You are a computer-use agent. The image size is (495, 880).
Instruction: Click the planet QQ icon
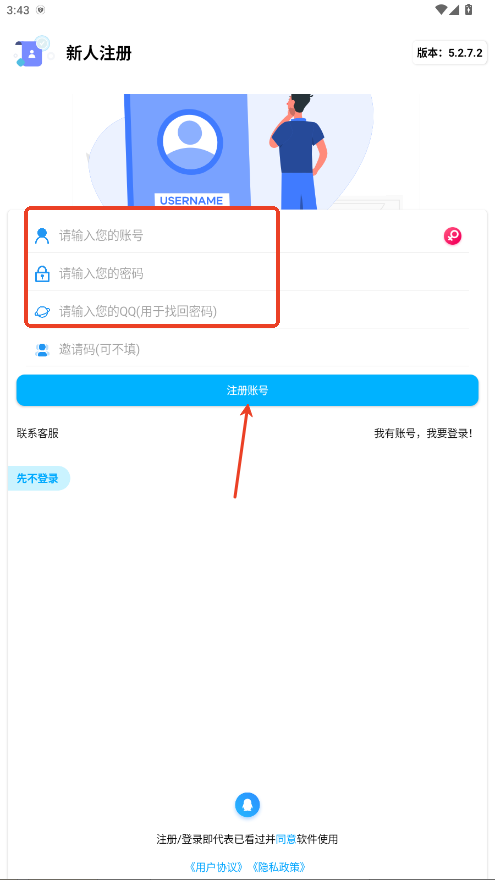click(42, 311)
